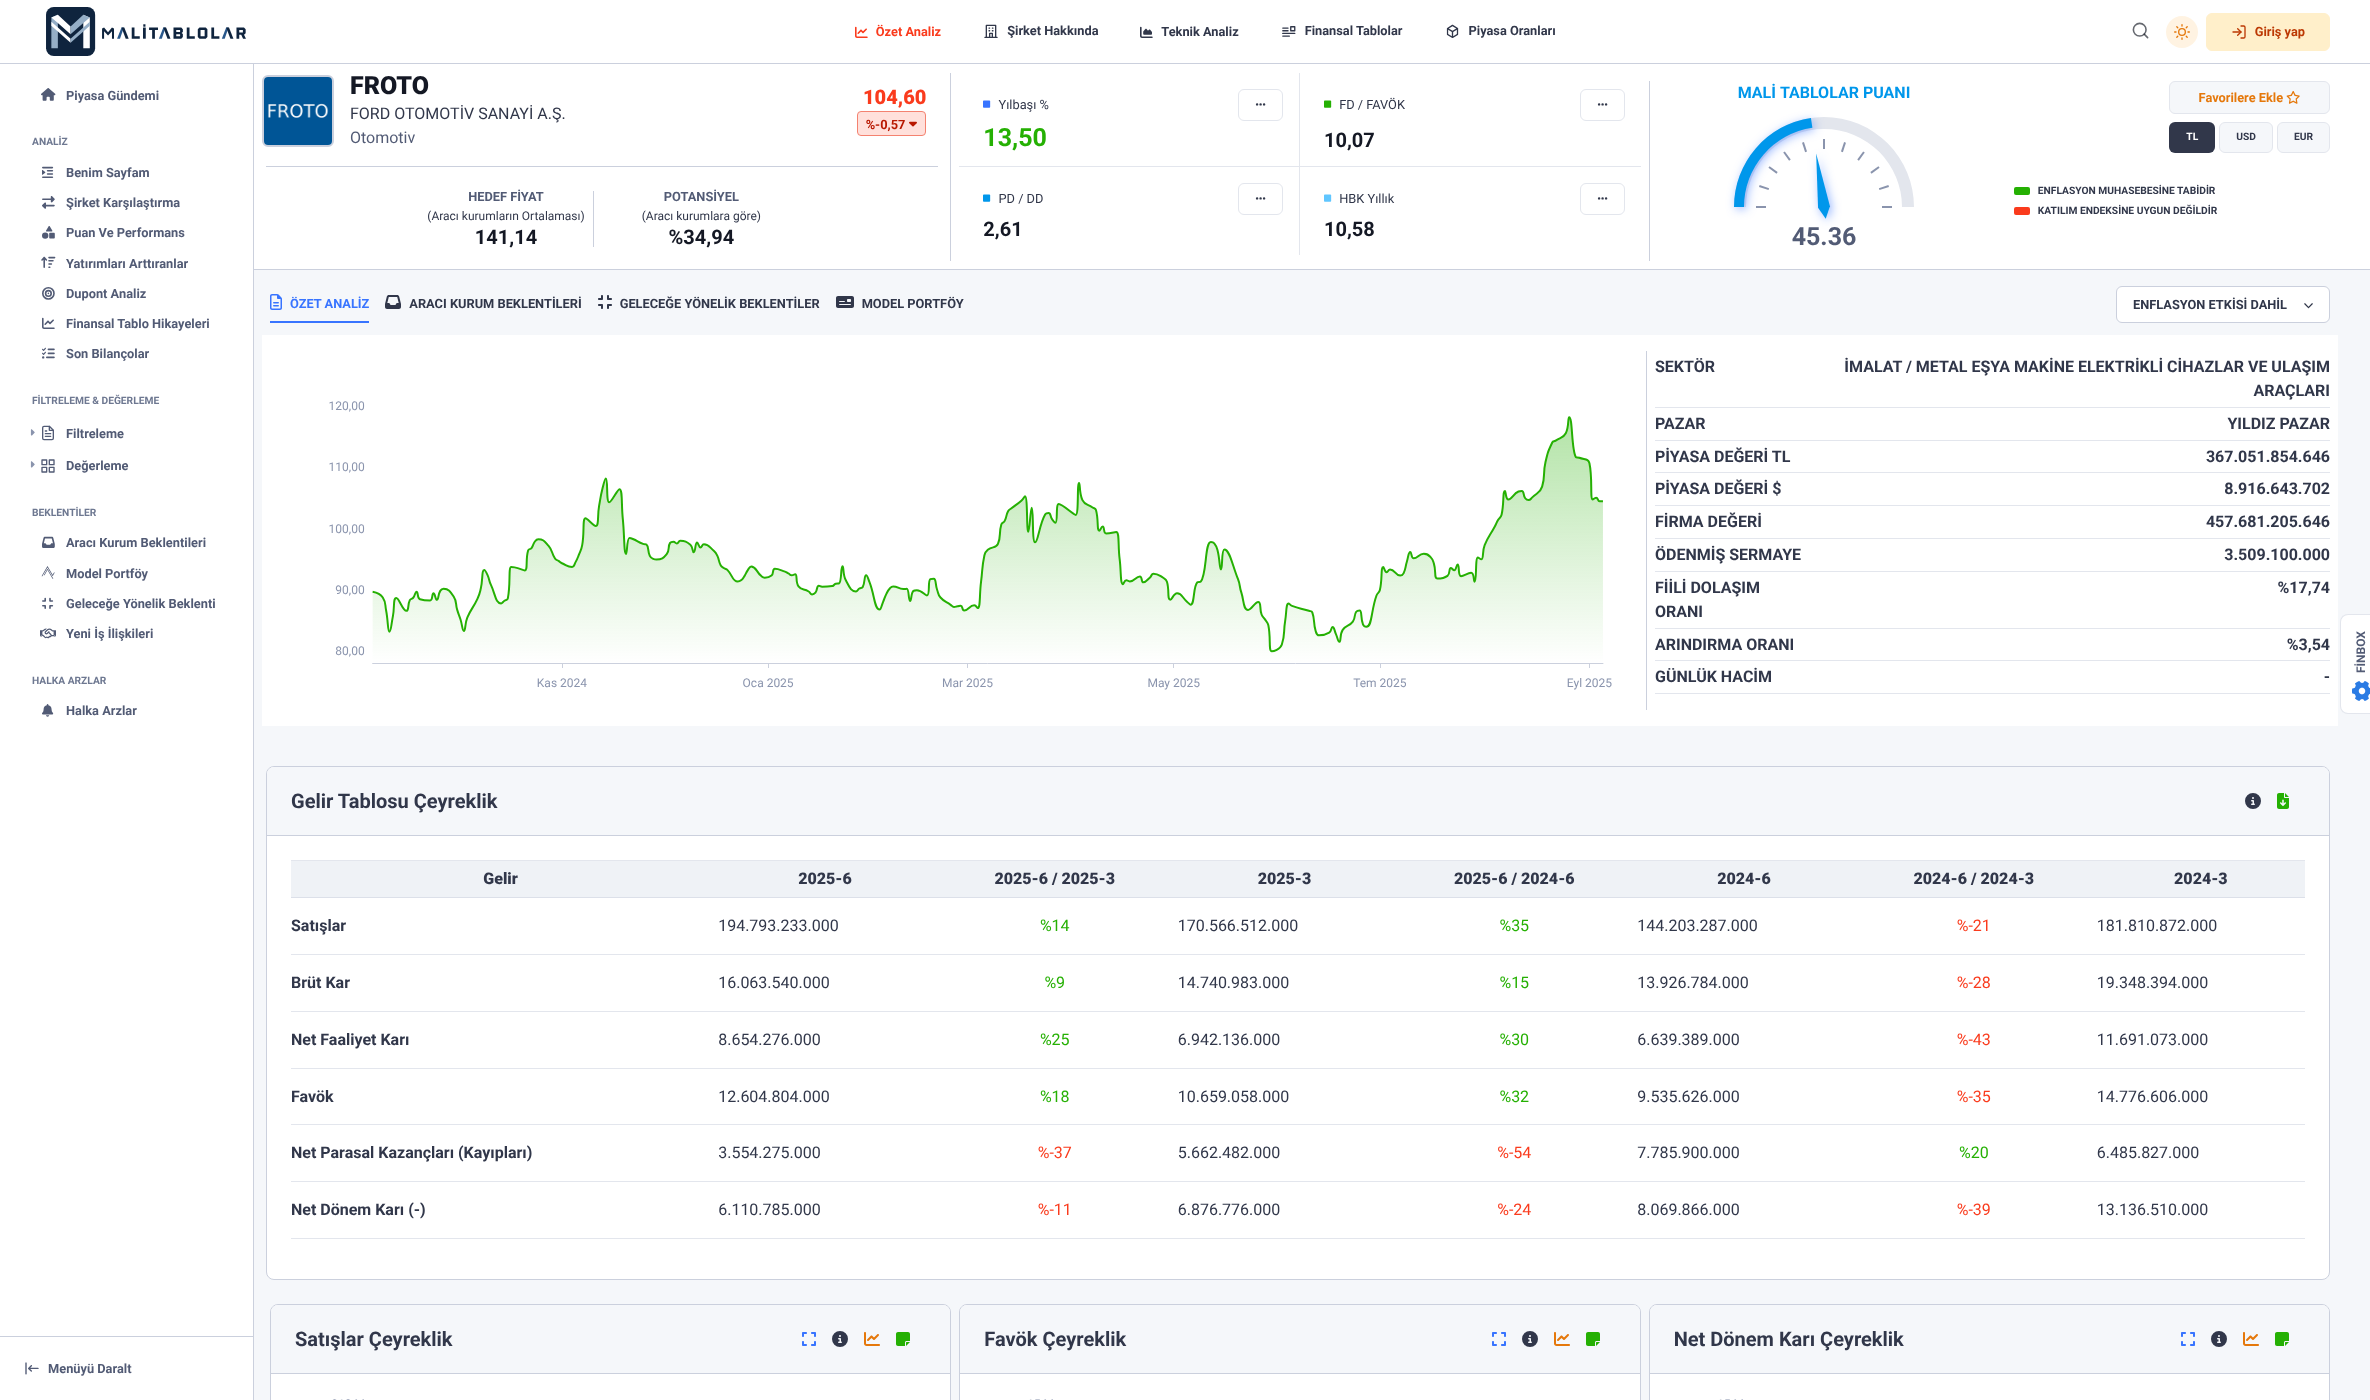Image resolution: width=2370 pixels, height=1400 pixels.
Task: Click the search magnifier icon
Action: 2140,31
